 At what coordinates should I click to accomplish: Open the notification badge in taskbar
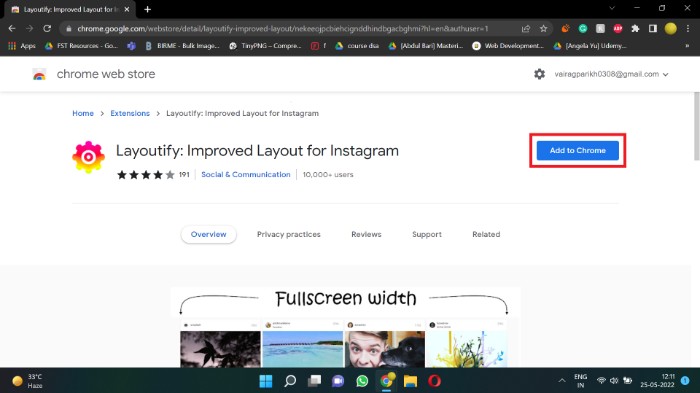click(x=685, y=380)
